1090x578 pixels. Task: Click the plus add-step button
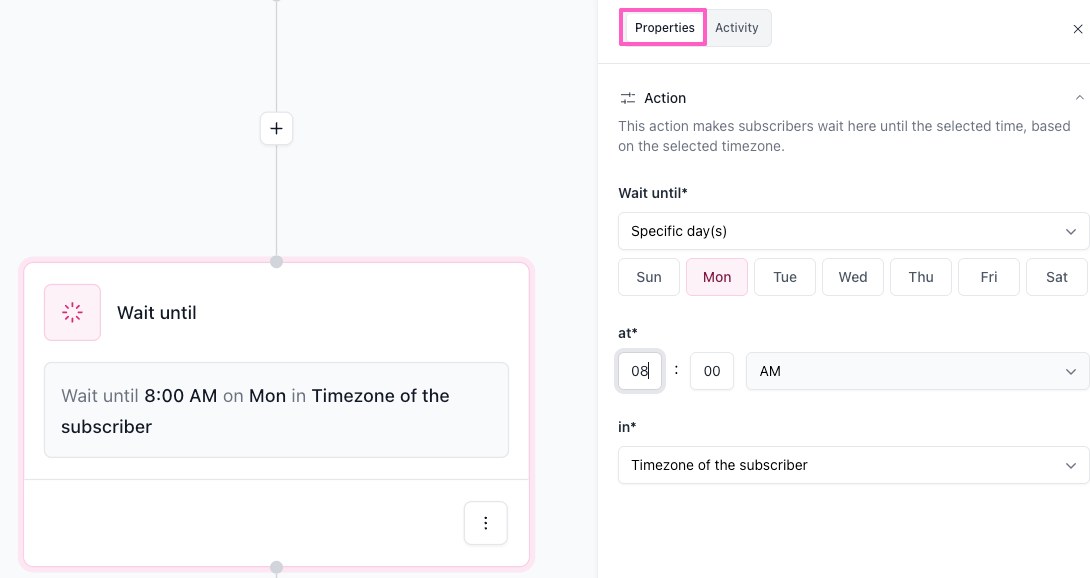tap(276, 129)
